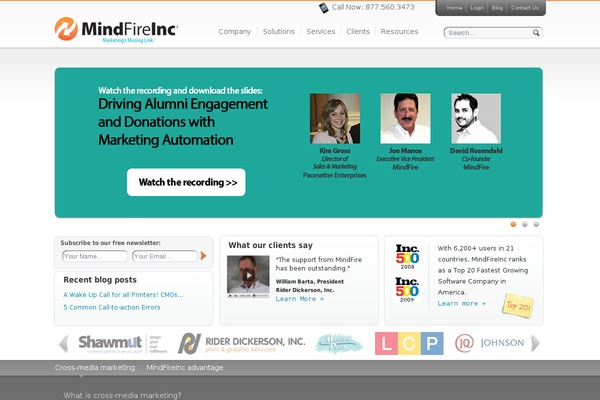This screenshot has height=400, width=600.
Task: Open A Wake Up Call for all Printers post
Action: (123, 295)
